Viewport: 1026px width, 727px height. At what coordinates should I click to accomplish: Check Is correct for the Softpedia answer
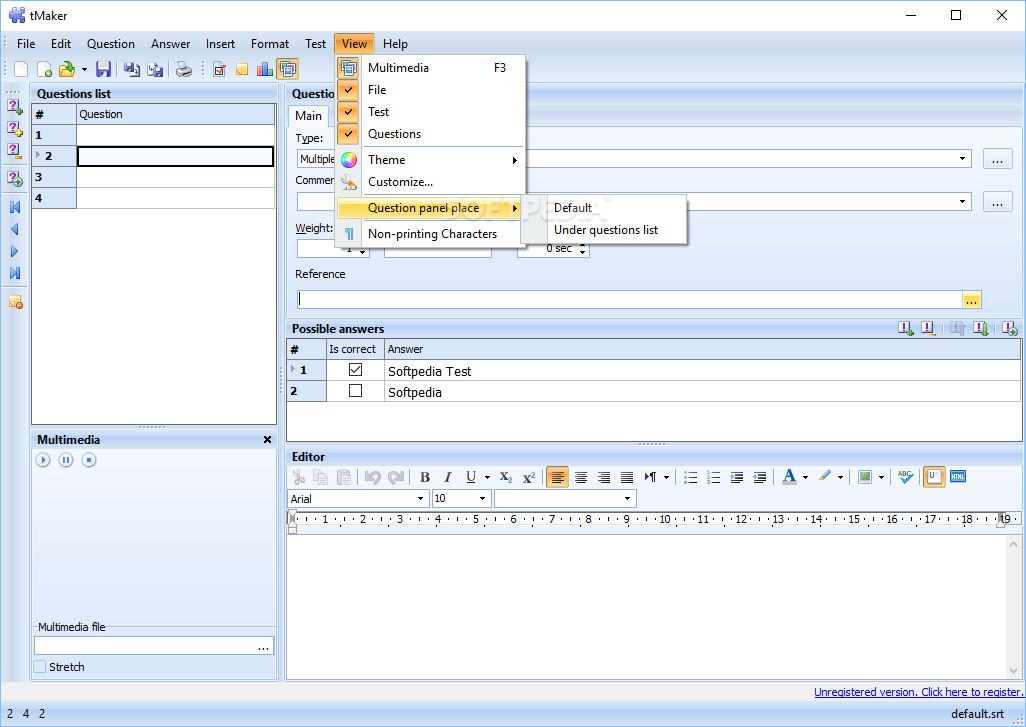point(355,391)
